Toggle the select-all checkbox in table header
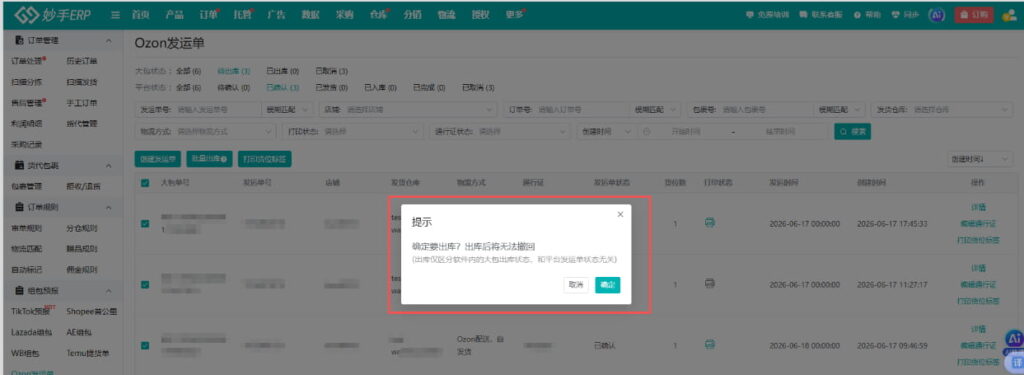This screenshot has width=1024, height=375. pos(145,183)
